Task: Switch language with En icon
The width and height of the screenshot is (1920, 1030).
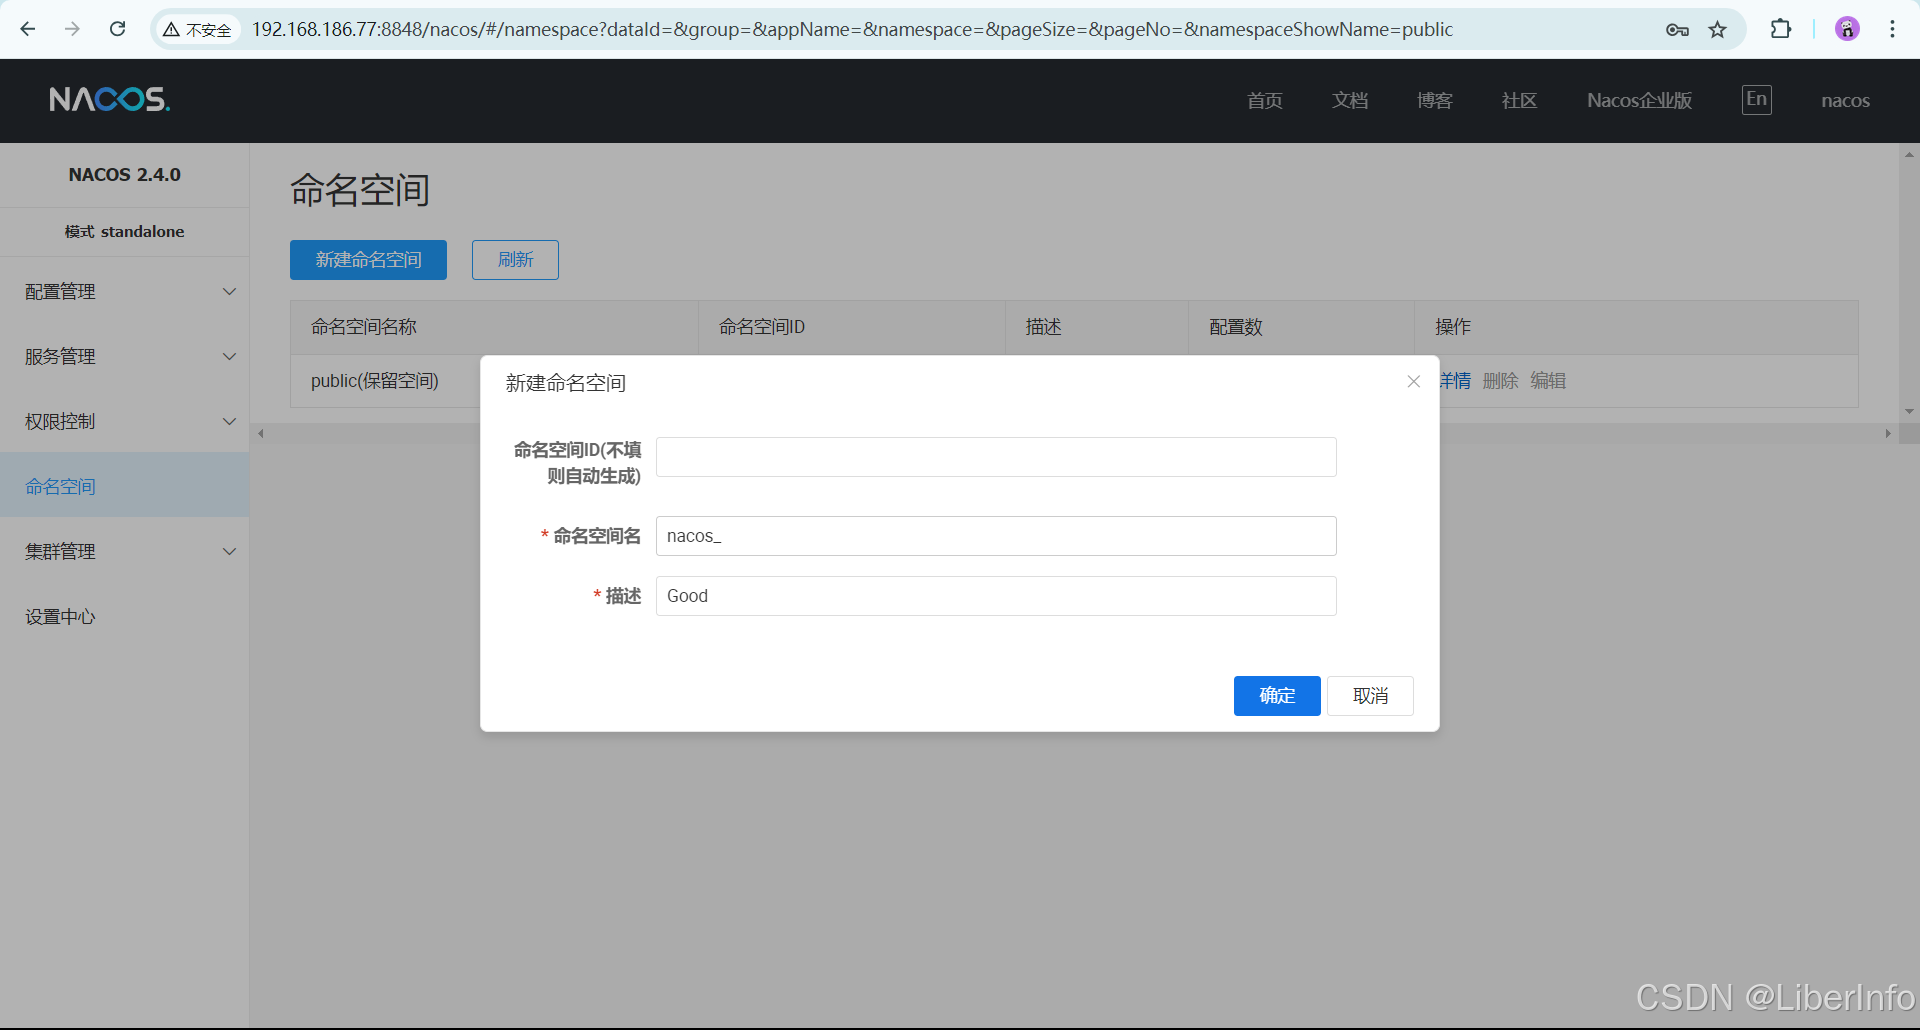Action: pyautogui.click(x=1756, y=99)
